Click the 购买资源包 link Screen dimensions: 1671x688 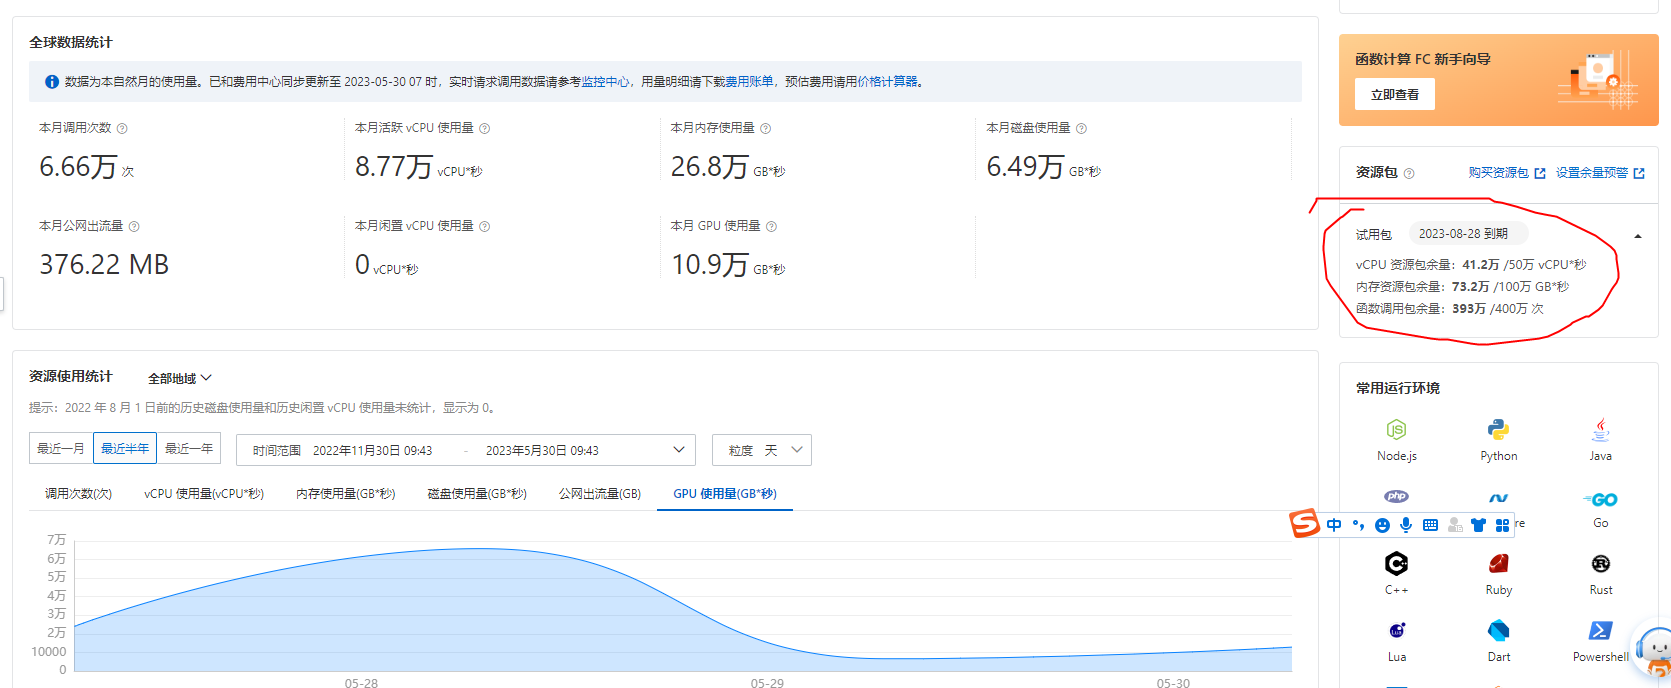[x=1507, y=173]
